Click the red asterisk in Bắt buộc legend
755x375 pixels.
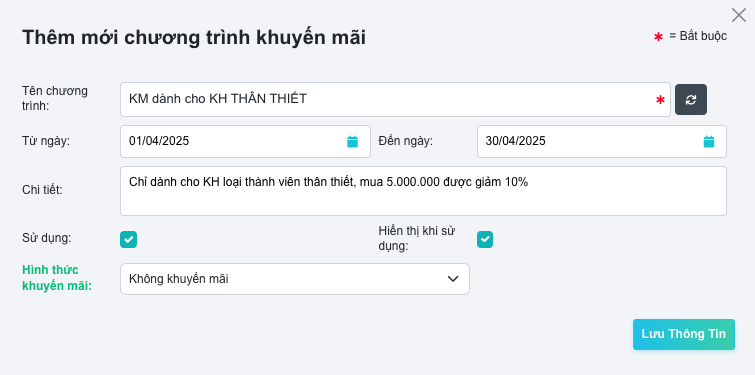[x=658, y=37]
